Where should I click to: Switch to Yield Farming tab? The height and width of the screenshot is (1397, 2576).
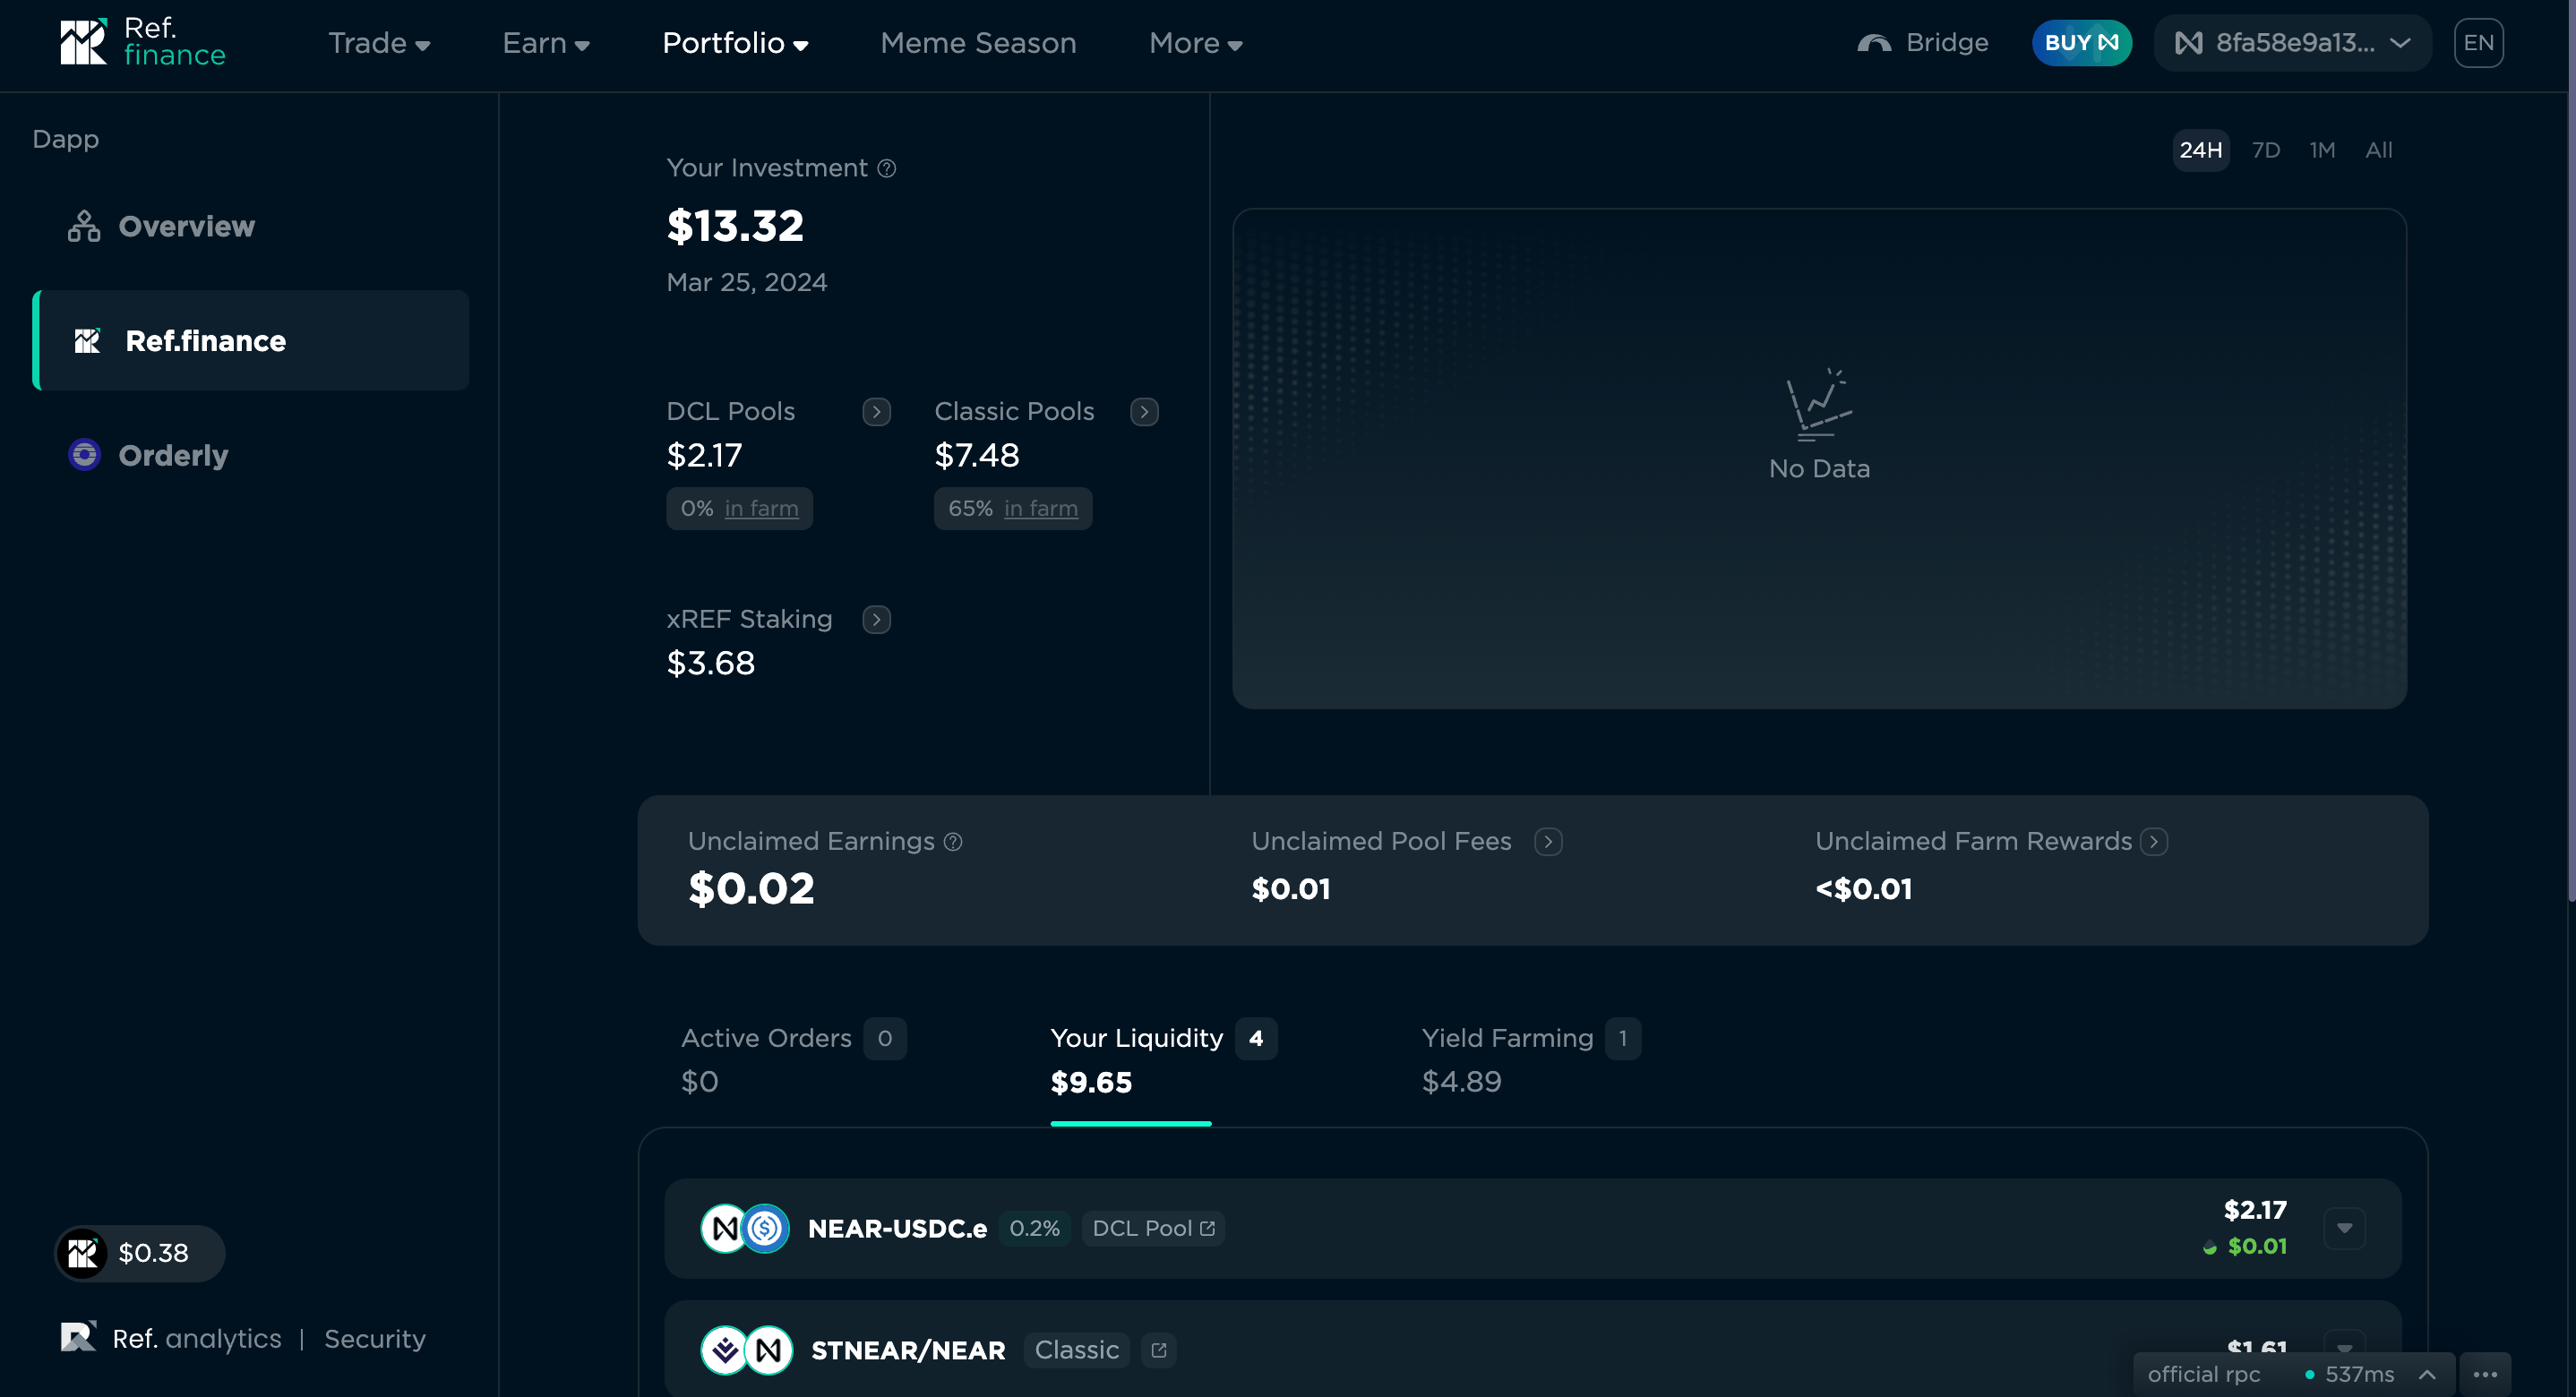(1531, 1060)
